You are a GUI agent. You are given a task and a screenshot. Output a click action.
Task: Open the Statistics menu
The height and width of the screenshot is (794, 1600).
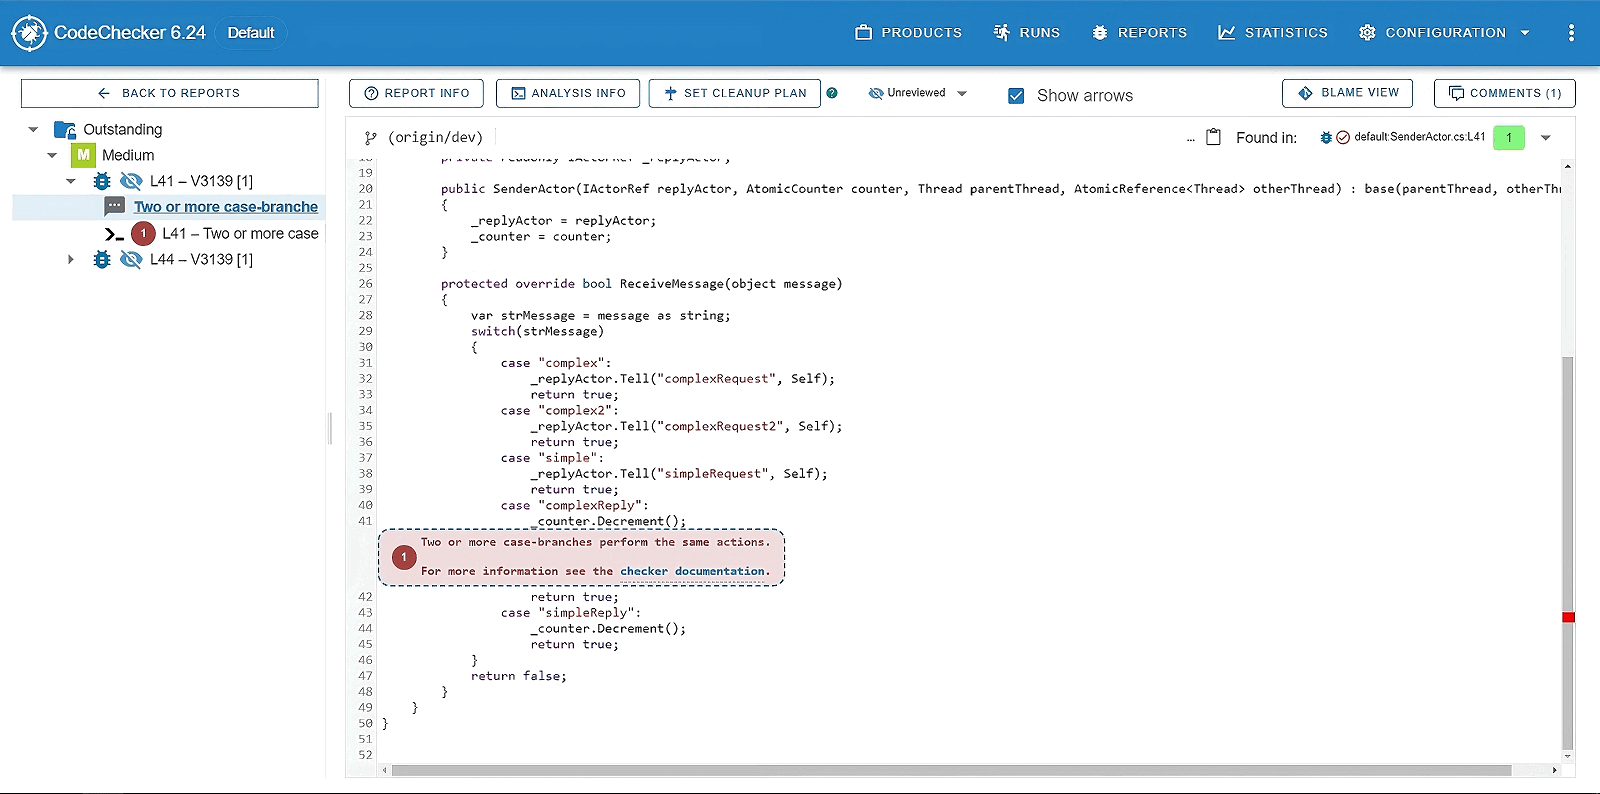pos(1273,33)
